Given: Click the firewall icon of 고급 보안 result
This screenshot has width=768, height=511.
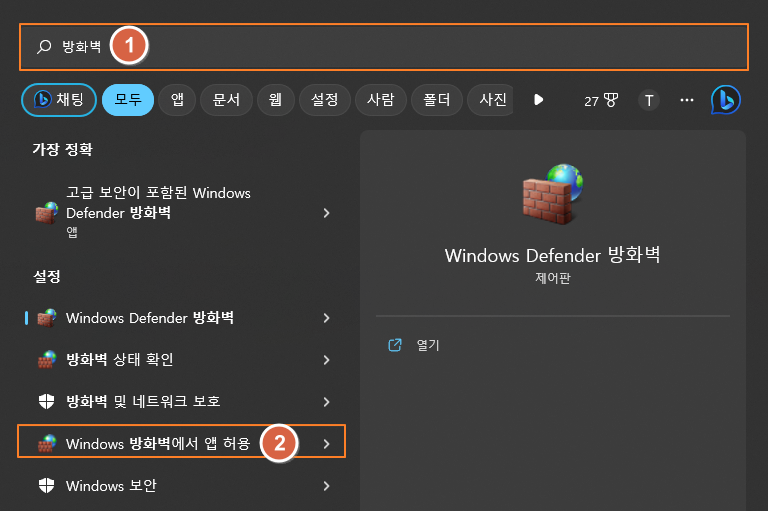Looking at the screenshot, I should tap(47, 213).
